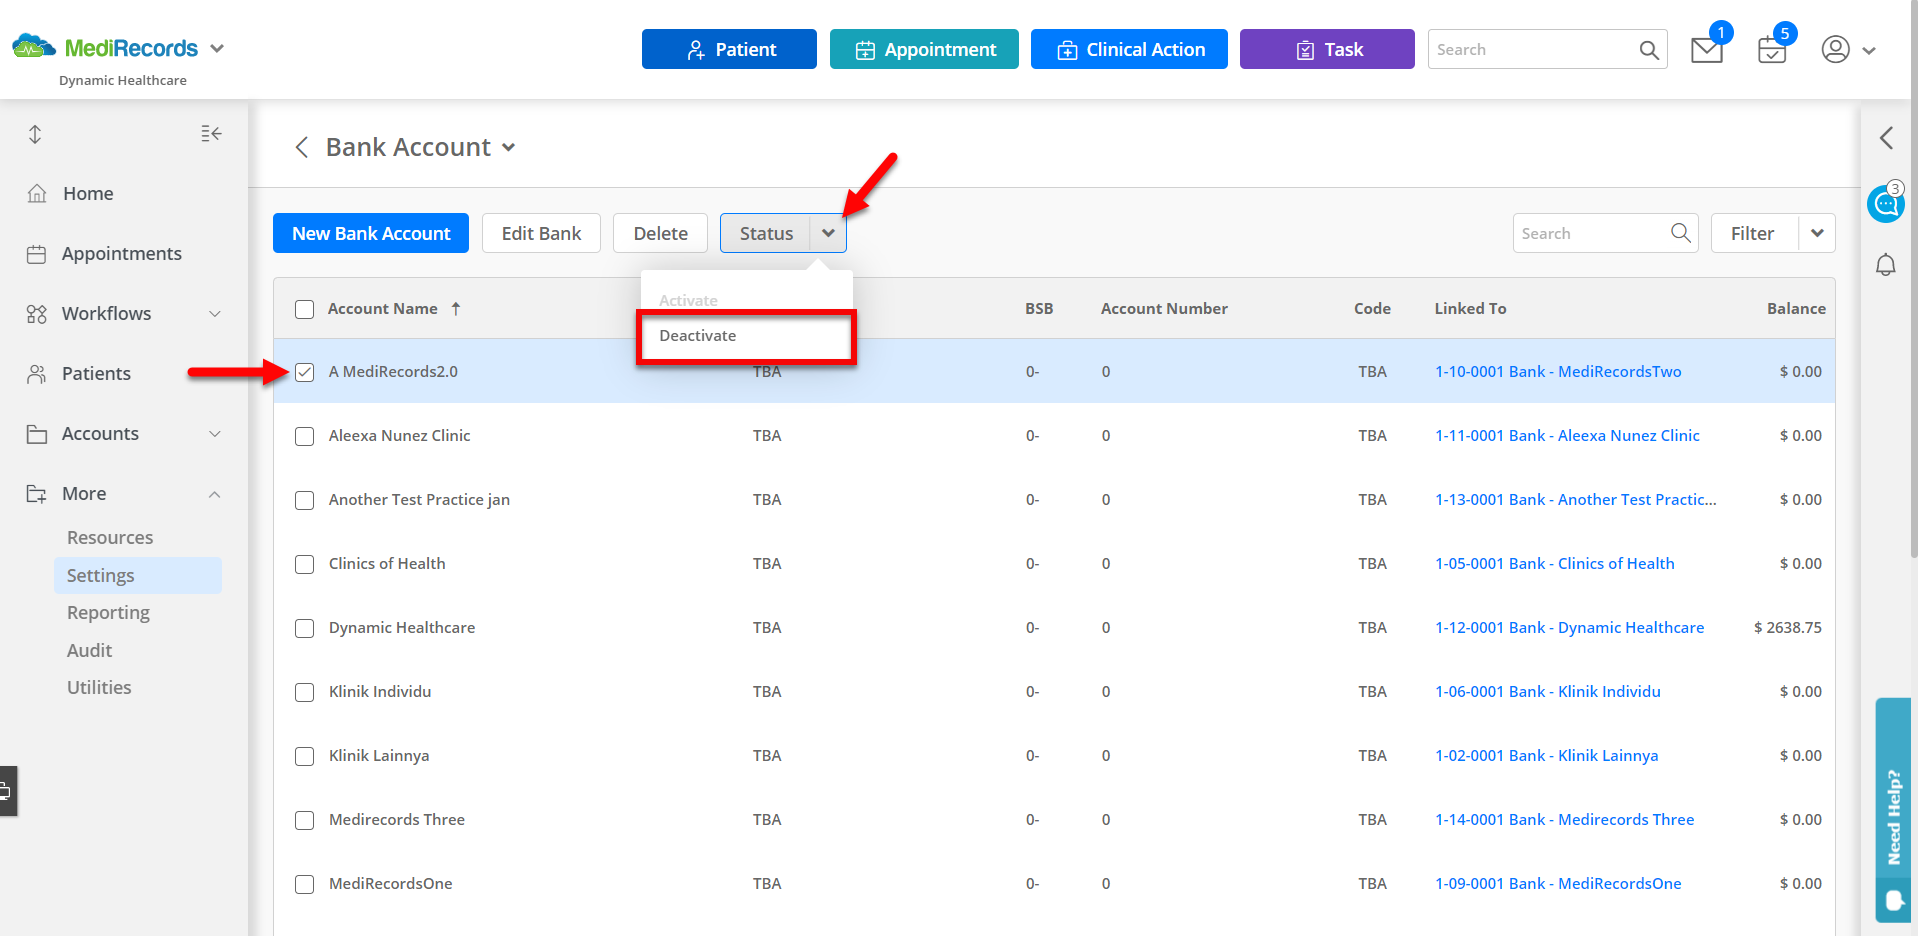
Task: Open the Need Help widget
Action: 1894,810
